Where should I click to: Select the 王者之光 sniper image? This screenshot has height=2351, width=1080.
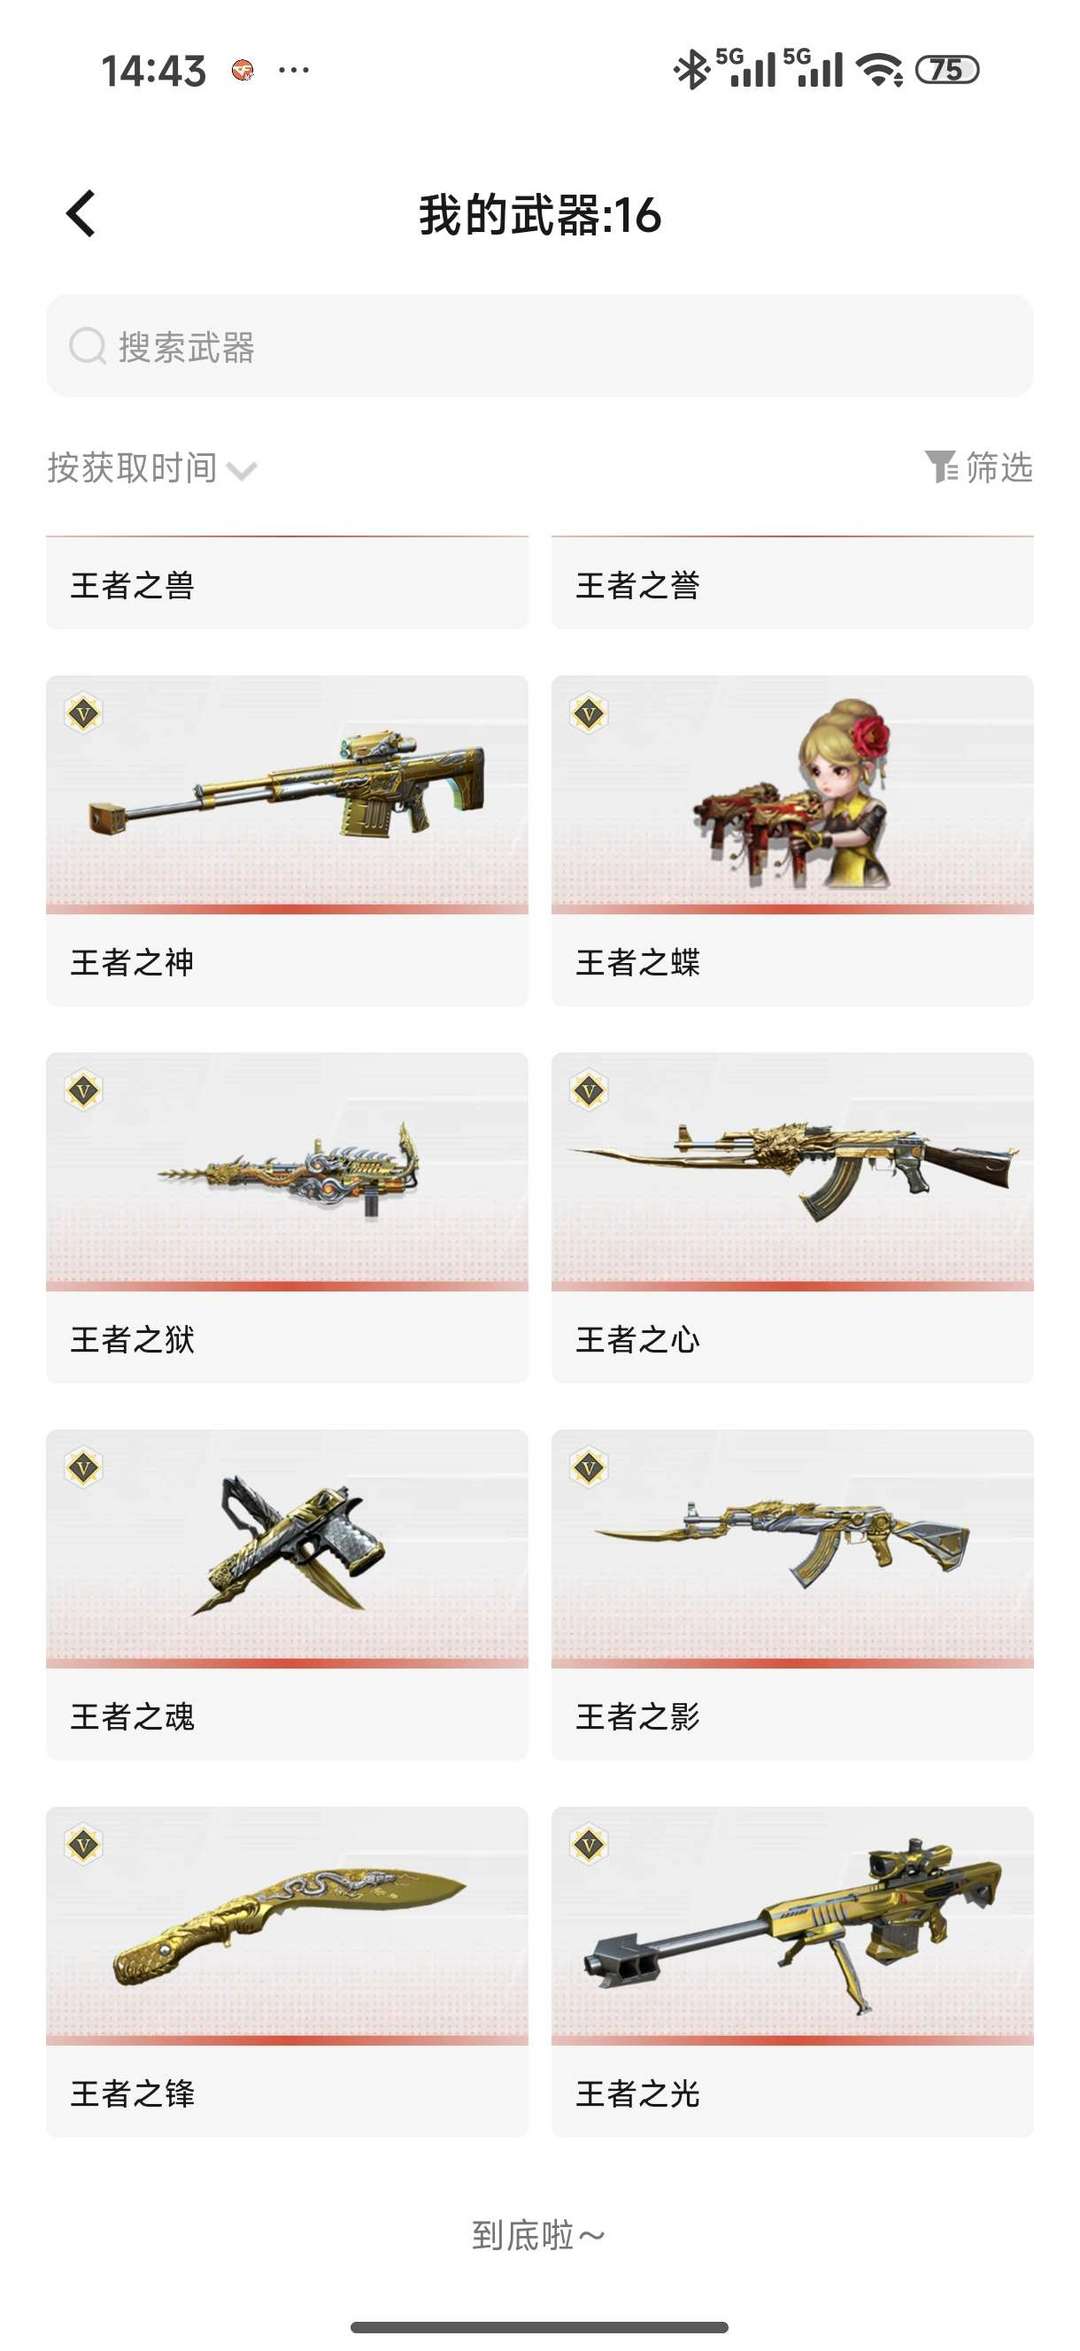click(x=792, y=1925)
